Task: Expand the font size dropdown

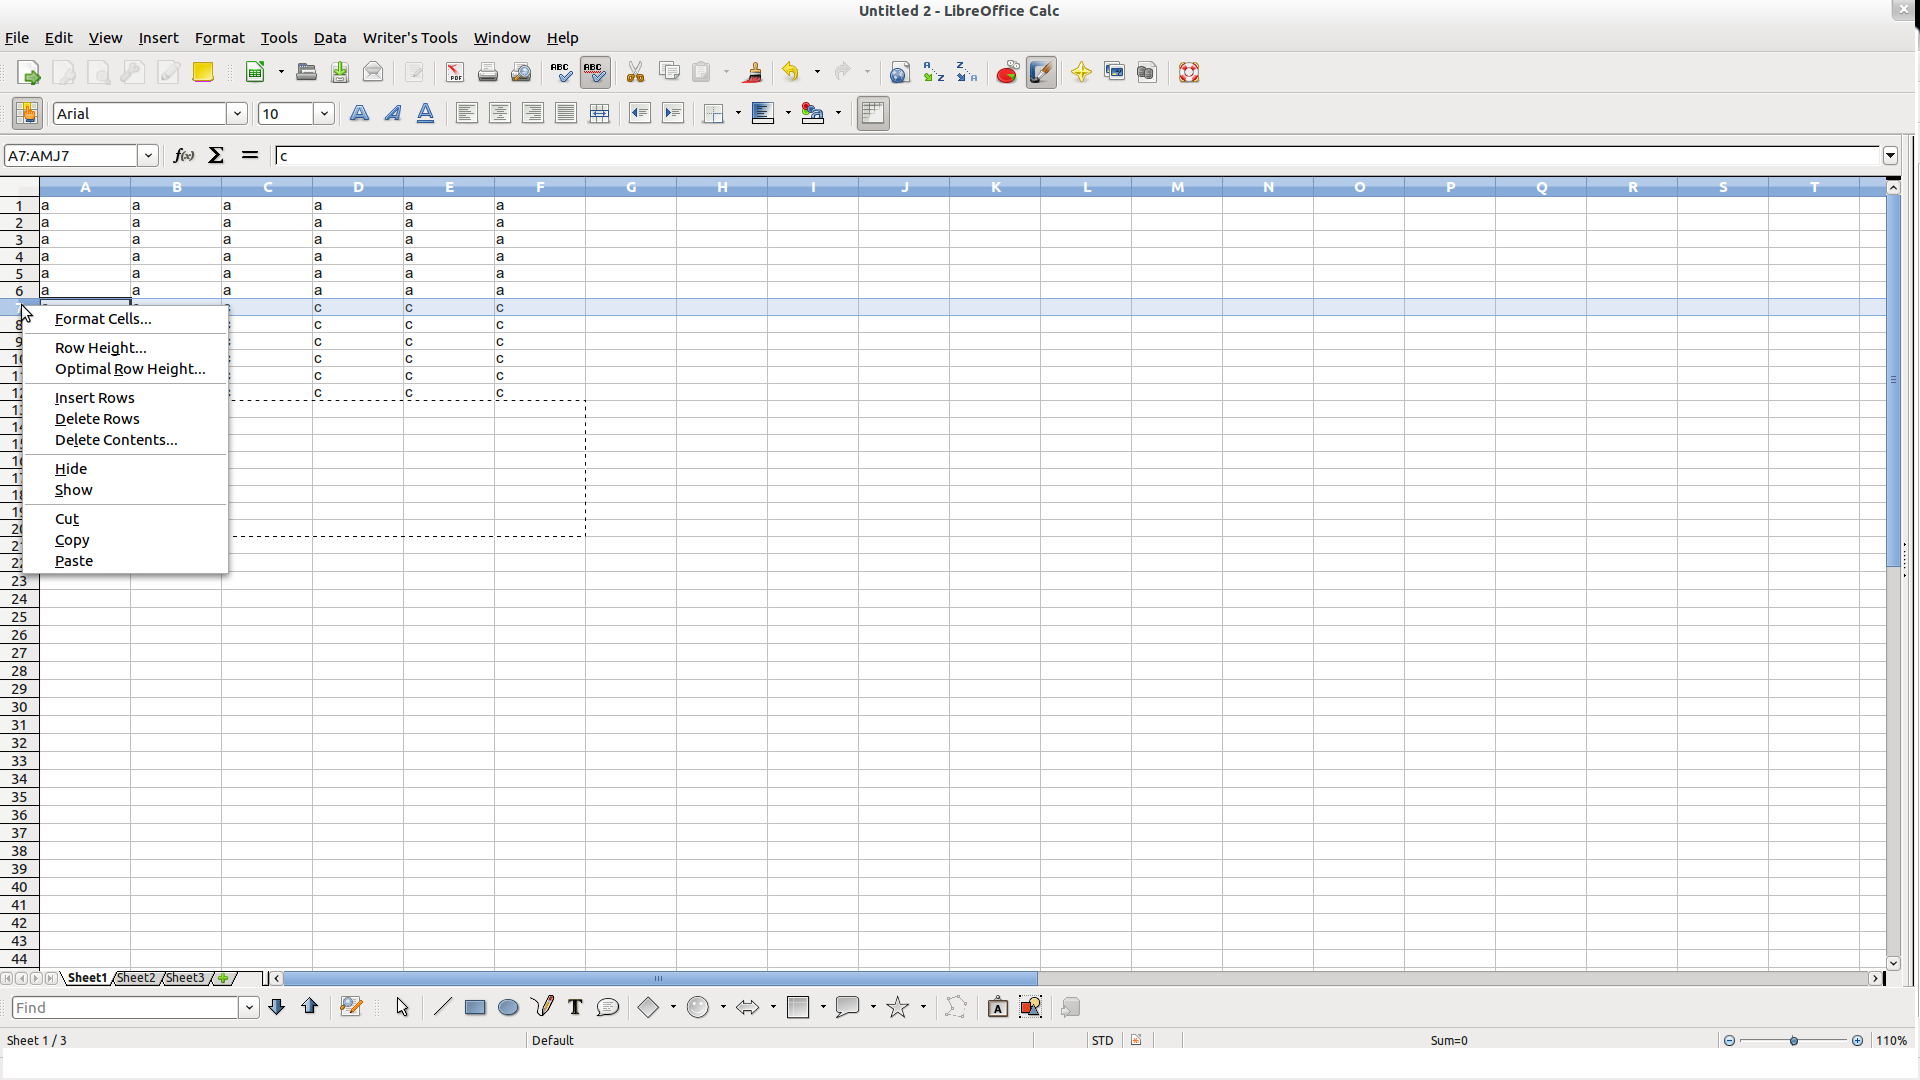Action: 324,113
